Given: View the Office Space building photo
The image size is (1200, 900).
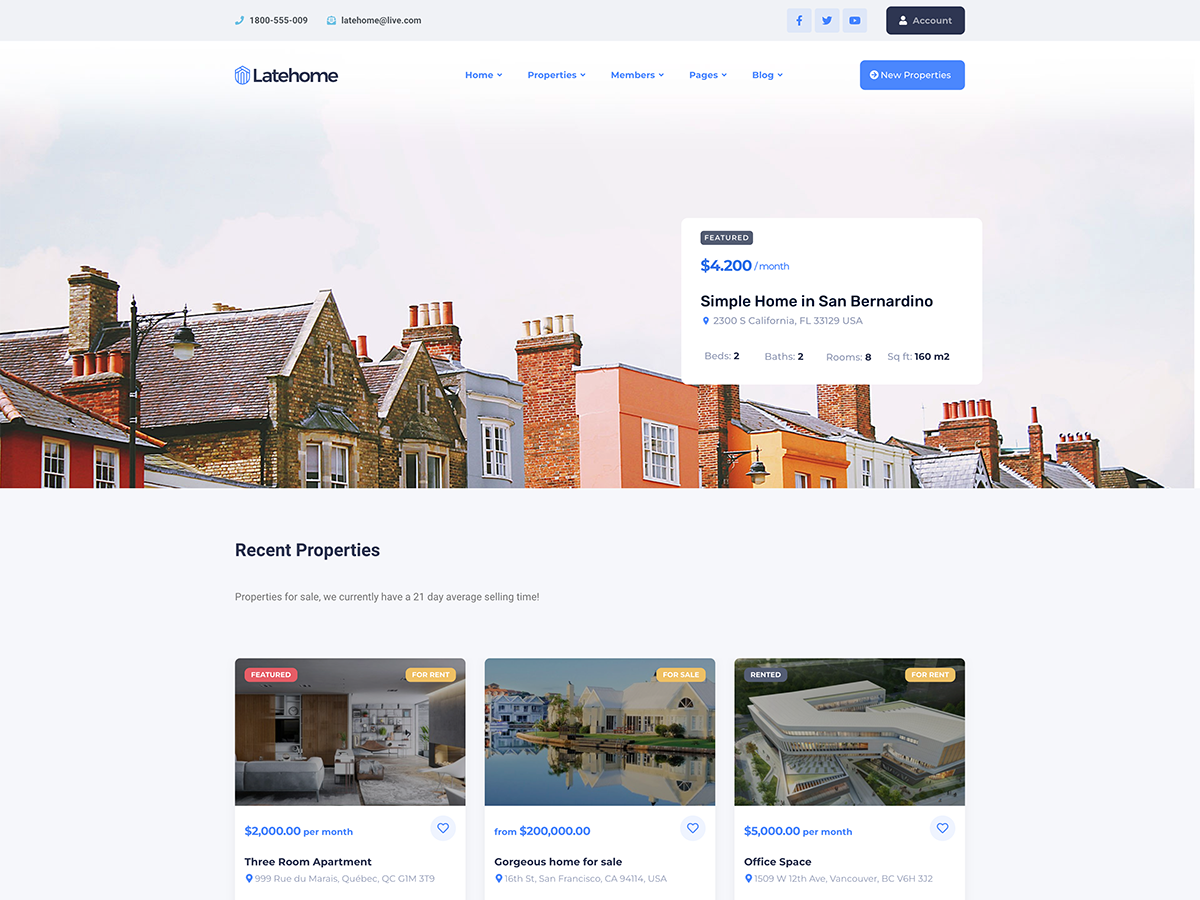Looking at the screenshot, I should [850, 732].
